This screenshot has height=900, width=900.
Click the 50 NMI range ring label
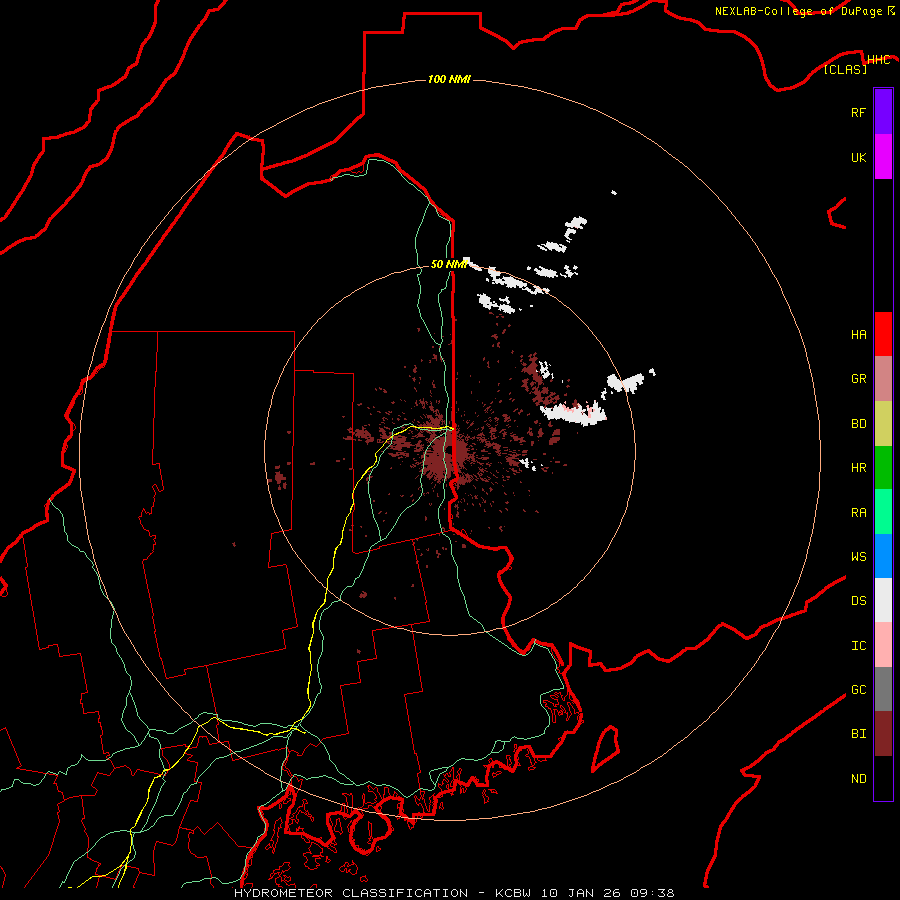(449, 264)
